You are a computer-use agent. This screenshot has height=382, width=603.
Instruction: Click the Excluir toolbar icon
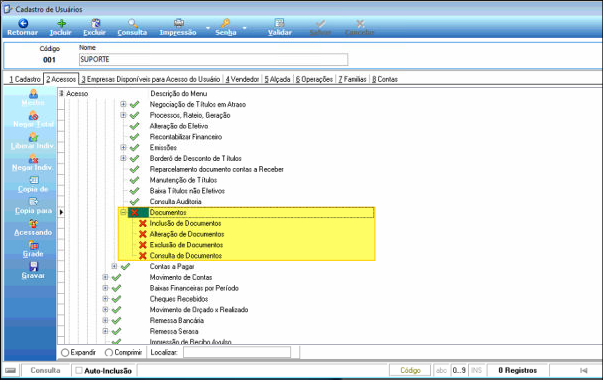[95, 23]
